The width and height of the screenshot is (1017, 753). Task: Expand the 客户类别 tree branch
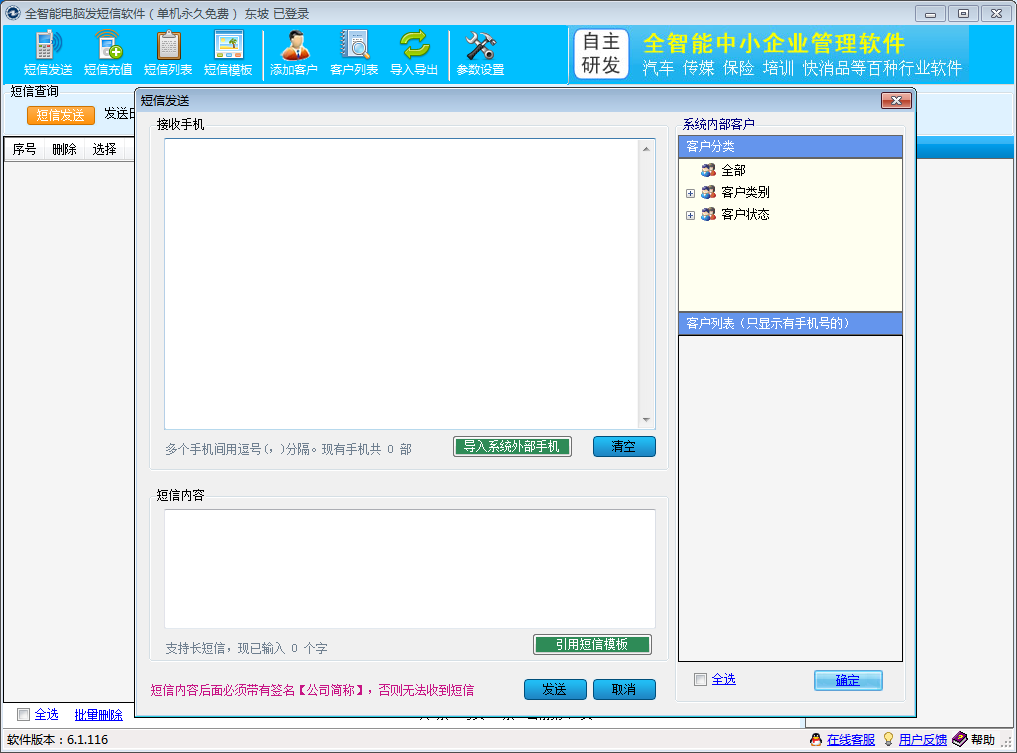[690, 192]
